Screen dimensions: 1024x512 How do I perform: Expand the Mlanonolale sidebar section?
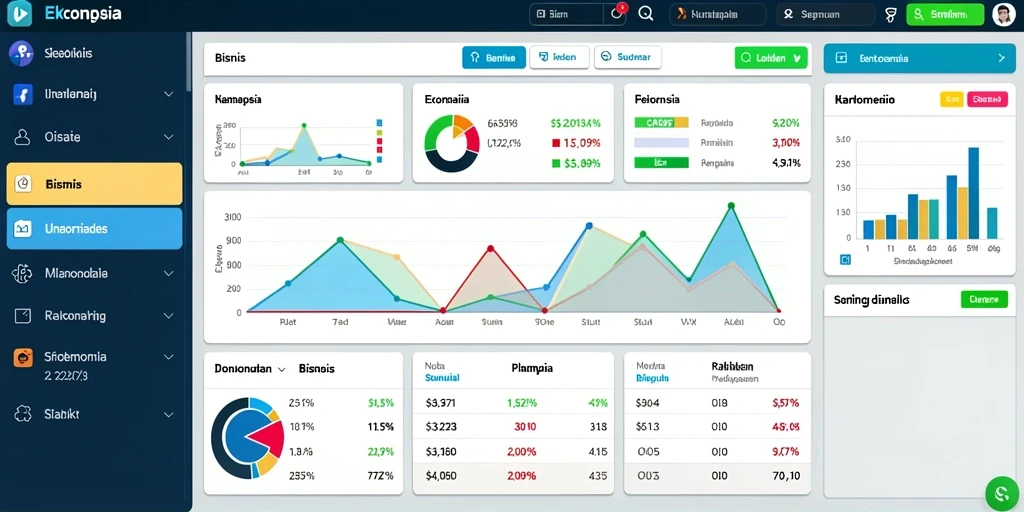point(168,274)
